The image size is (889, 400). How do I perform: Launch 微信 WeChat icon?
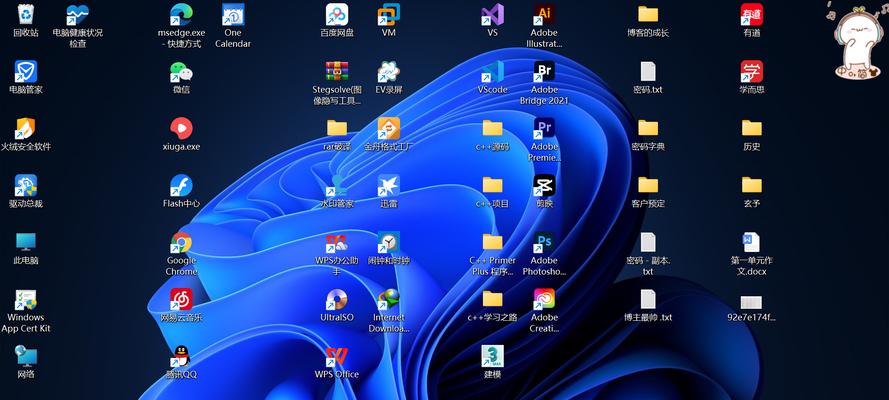click(181, 72)
